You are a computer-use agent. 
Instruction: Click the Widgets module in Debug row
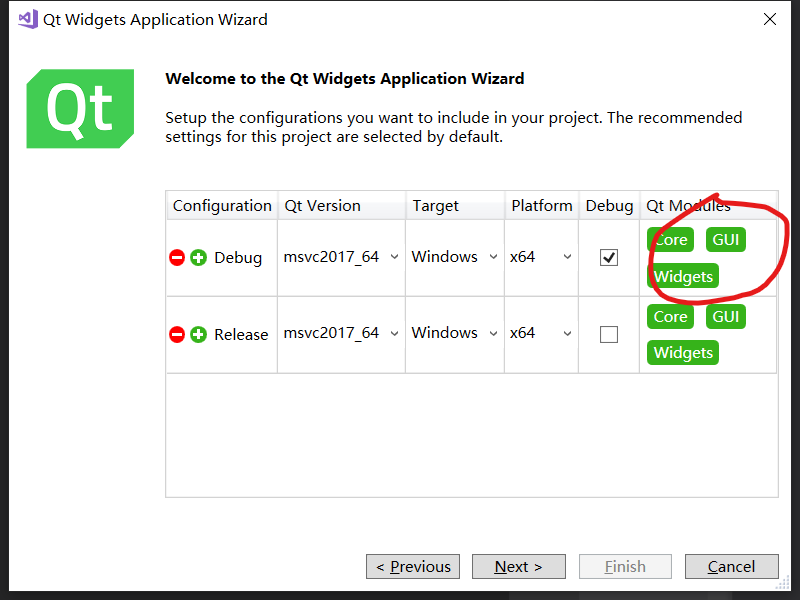[x=683, y=276]
